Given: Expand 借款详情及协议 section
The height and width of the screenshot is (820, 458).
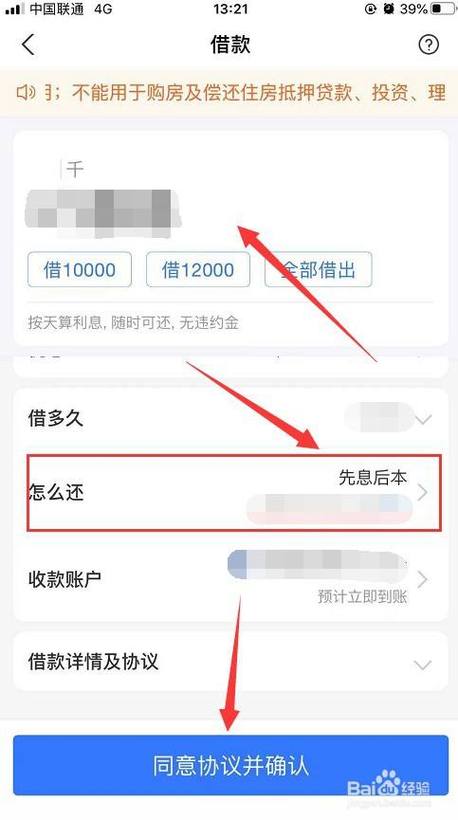Looking at the screenshot, I should coord(230,662).
